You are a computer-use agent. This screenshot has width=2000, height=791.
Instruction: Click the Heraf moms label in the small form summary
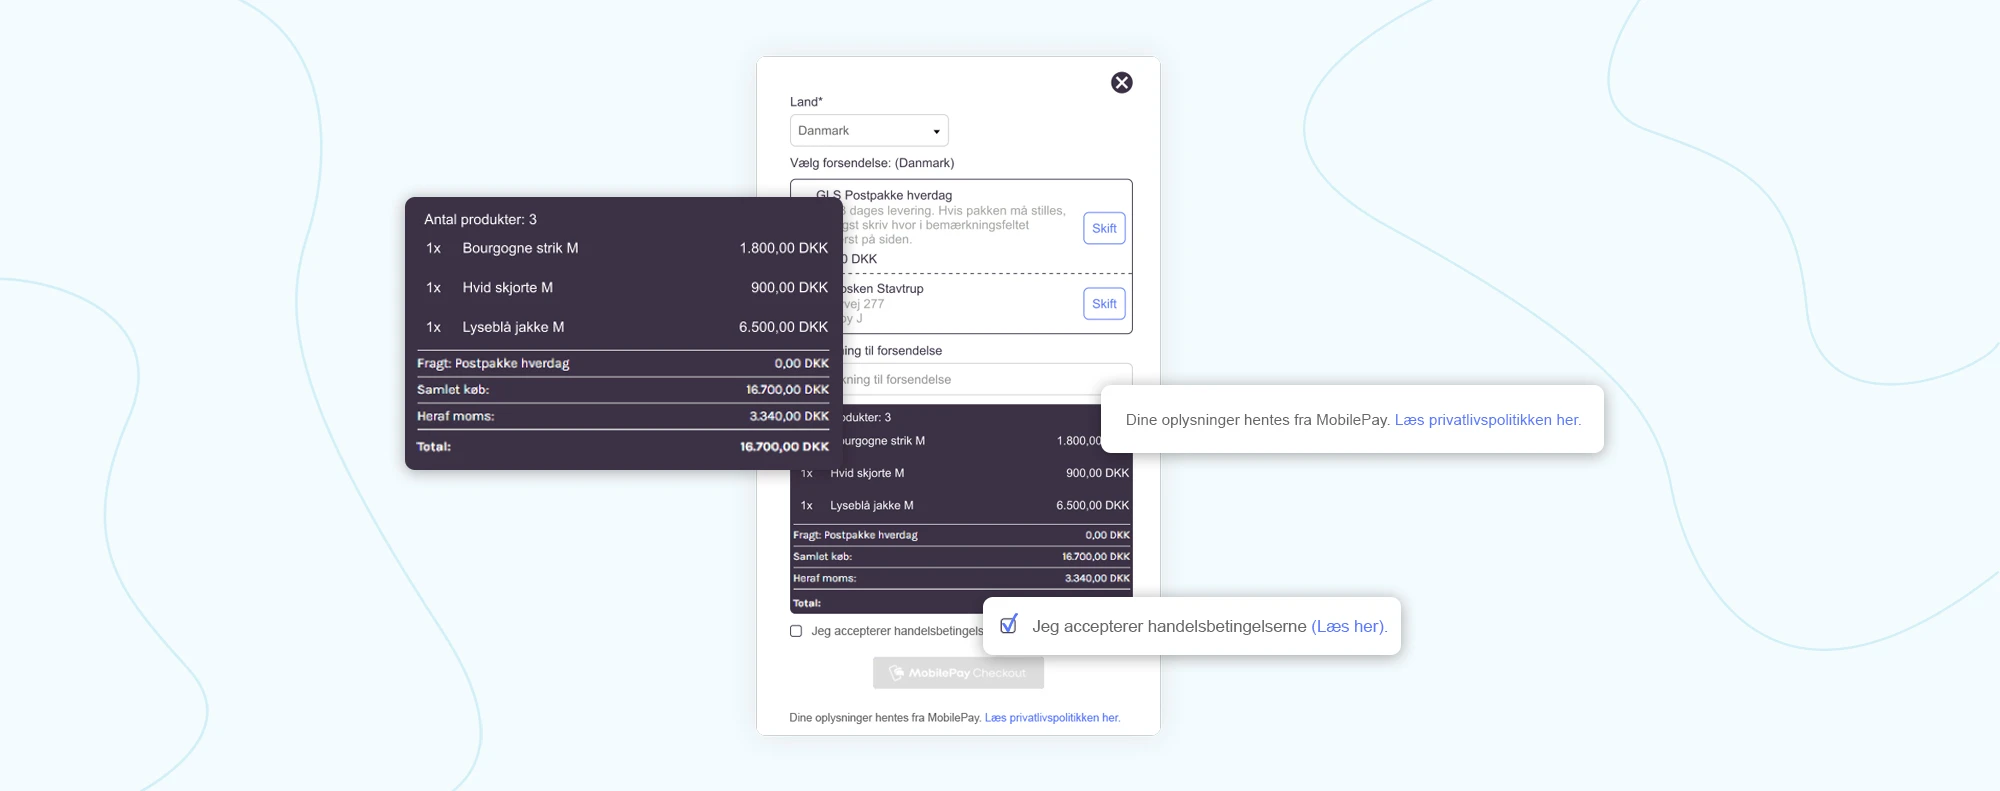pos(824,579)
